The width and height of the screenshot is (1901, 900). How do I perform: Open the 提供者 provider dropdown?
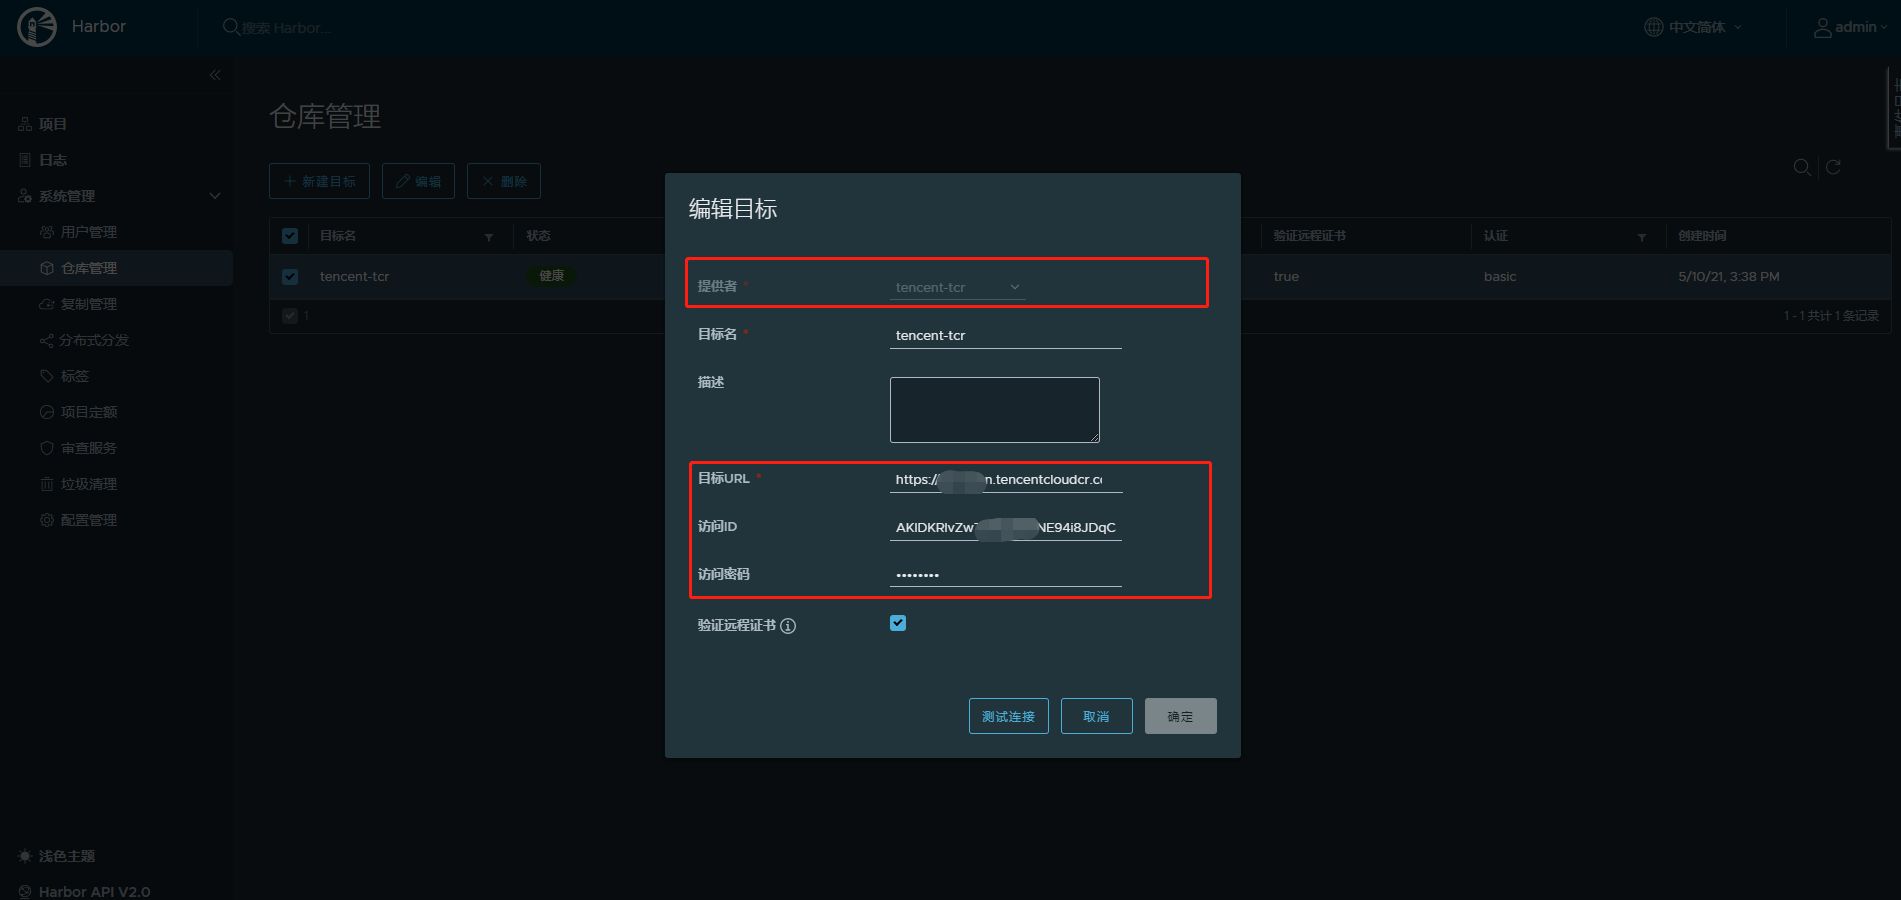click(x=957, y=287)
